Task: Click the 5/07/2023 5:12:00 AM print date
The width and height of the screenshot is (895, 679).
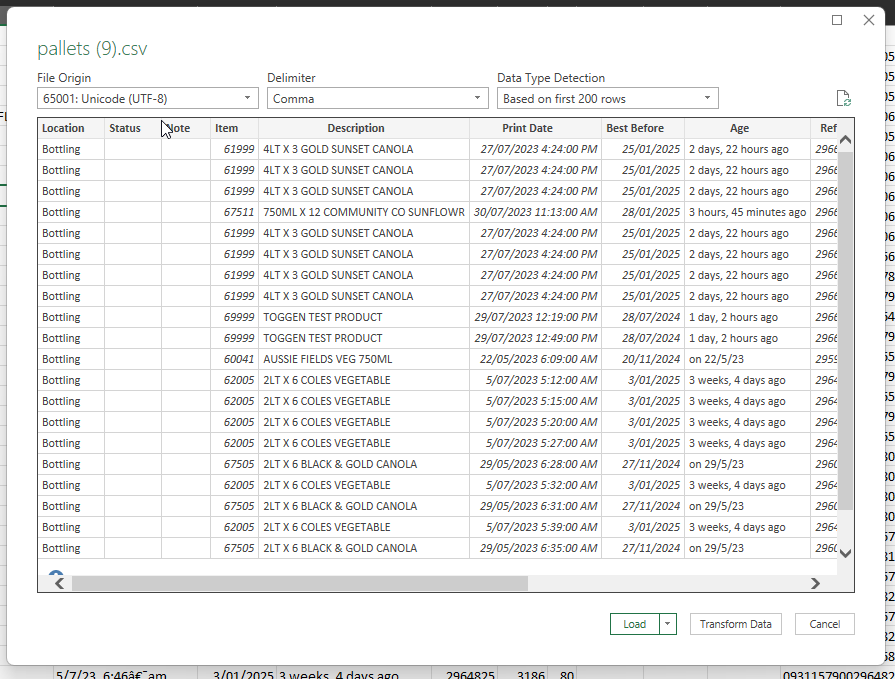Action: (x=535, y=380)
